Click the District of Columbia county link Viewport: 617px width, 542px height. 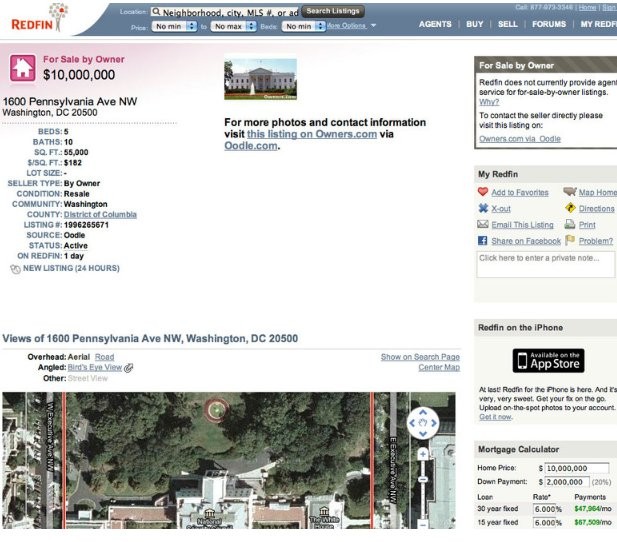pyautogui.click(x=100, y=215)
